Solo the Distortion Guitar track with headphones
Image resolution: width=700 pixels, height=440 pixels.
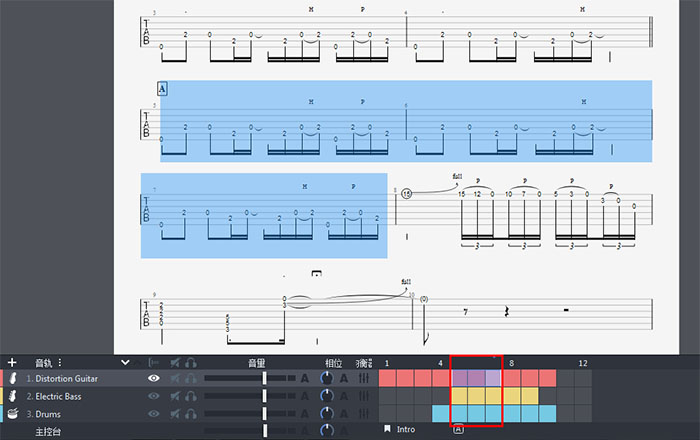(x=190, y=379)
